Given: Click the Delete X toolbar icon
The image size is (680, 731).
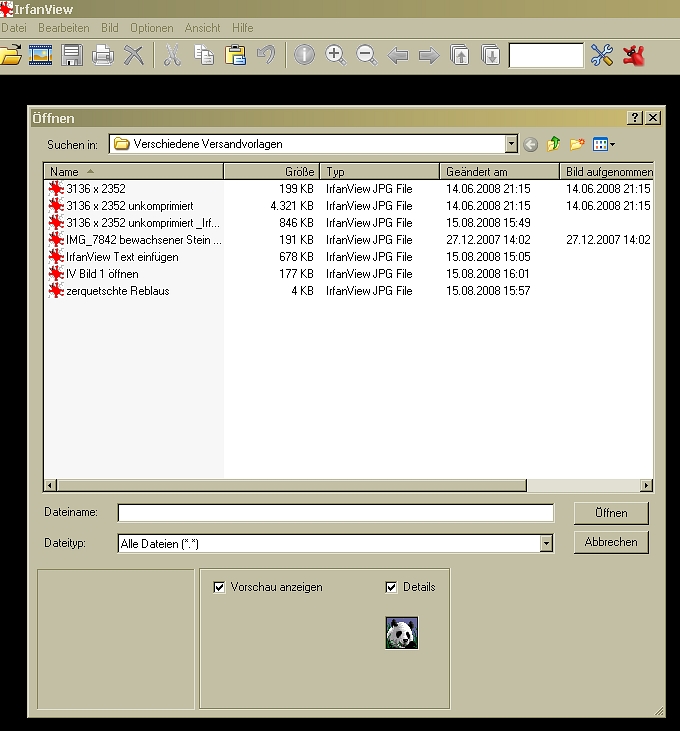Looking at the screenshot, I should point(134,55).
